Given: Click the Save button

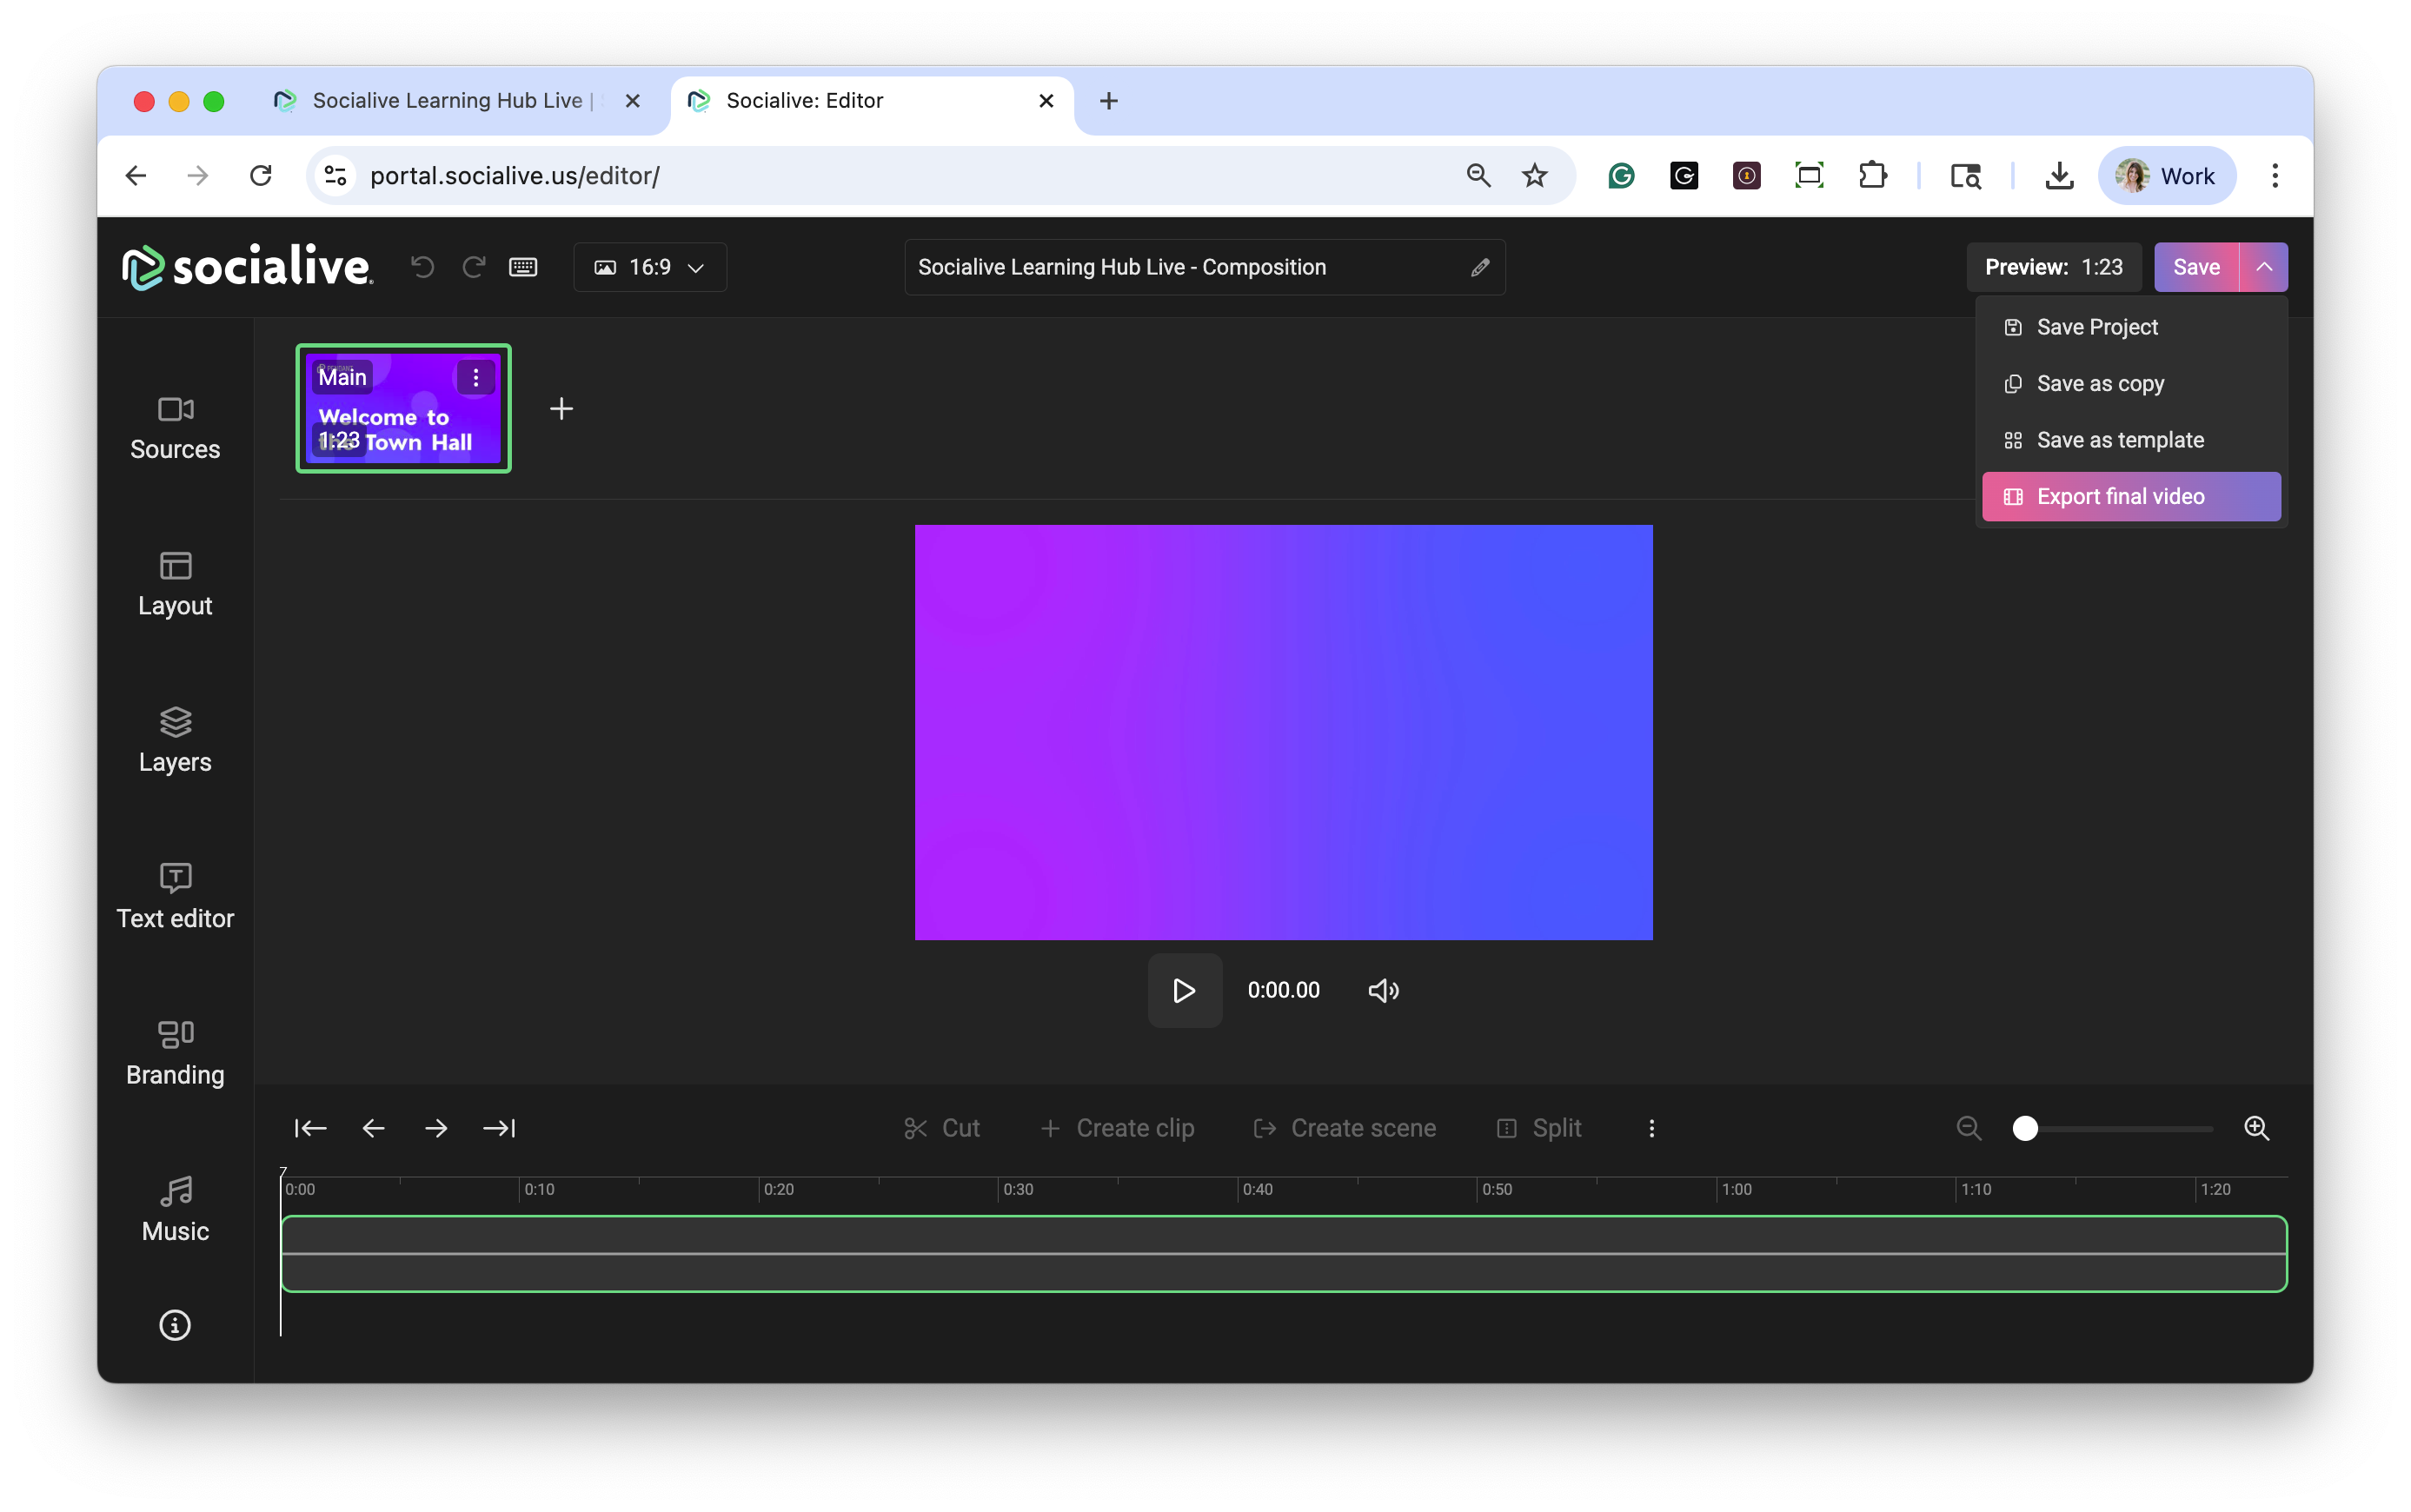Looking at the screenshot, I should click(2196, 267).
